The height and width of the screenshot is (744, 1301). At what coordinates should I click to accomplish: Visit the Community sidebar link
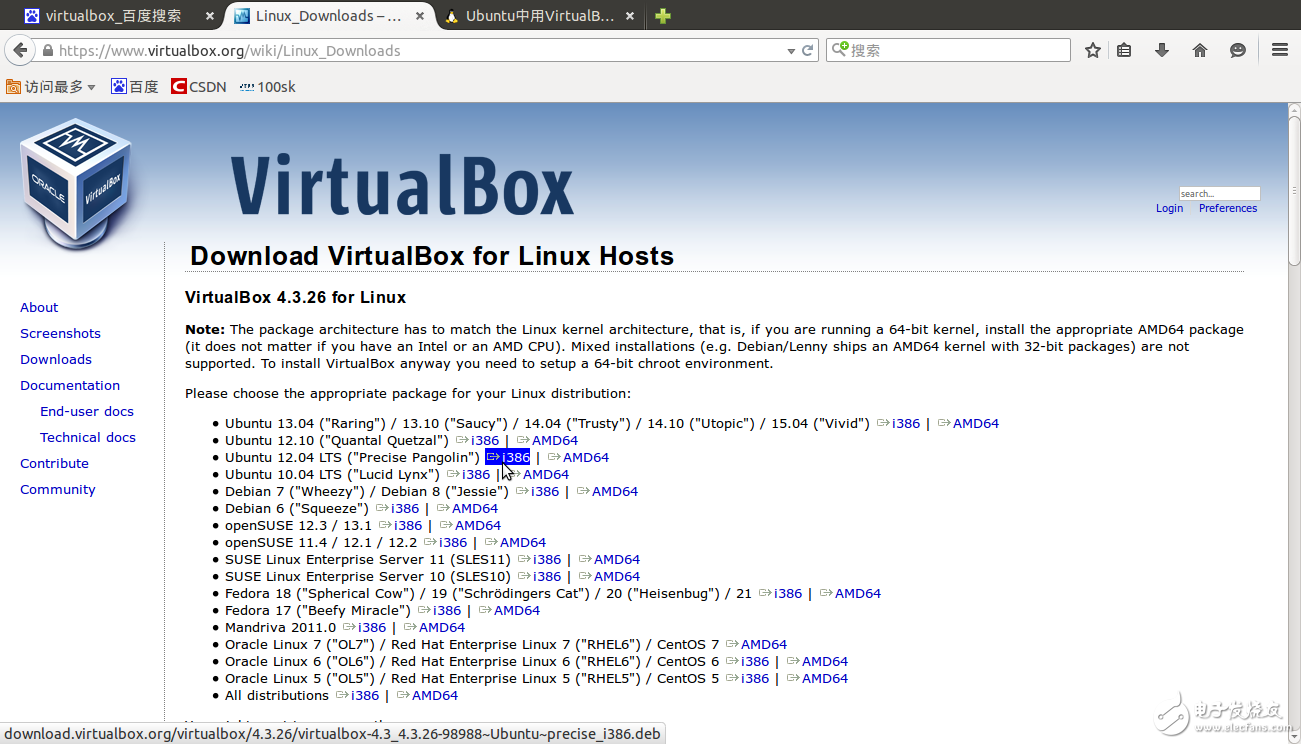58,489
